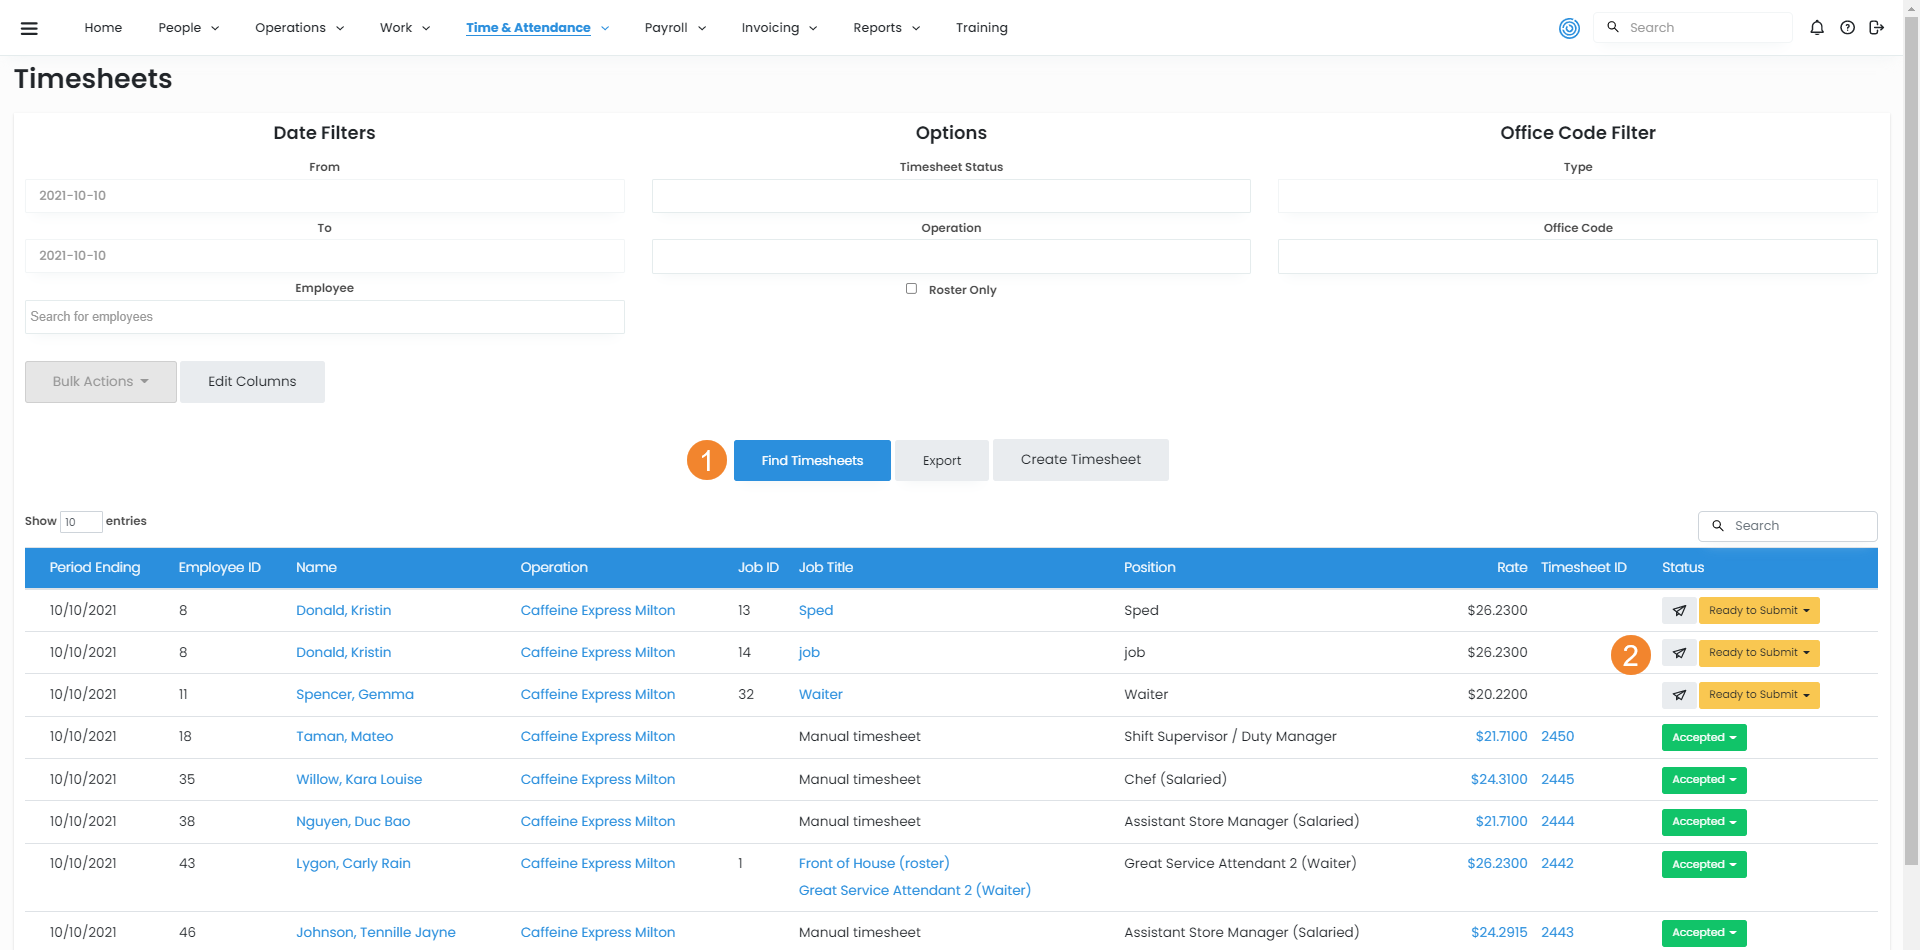1920x950 pixels.
Task: Click the page vertical scrollbar
Action: click(x=1911, y=400)
